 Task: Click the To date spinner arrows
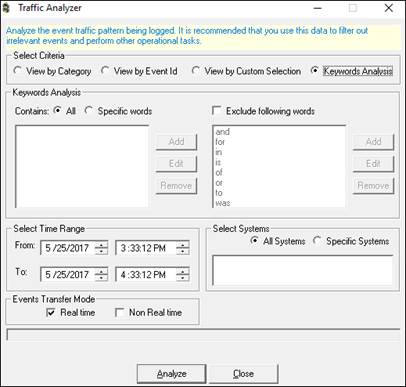click(101, 275)
